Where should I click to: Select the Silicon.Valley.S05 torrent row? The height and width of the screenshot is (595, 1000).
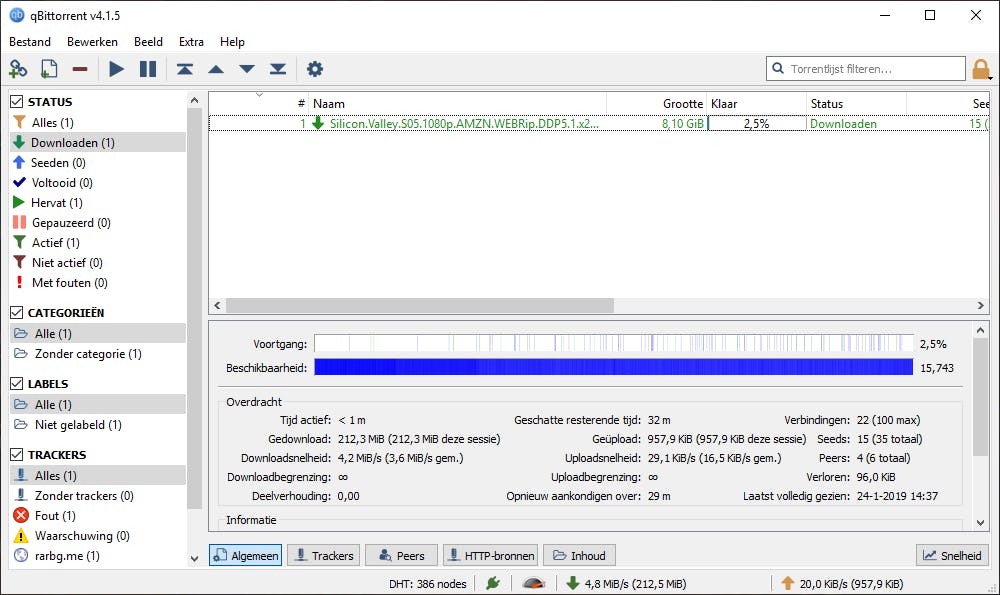click(599, 123)
